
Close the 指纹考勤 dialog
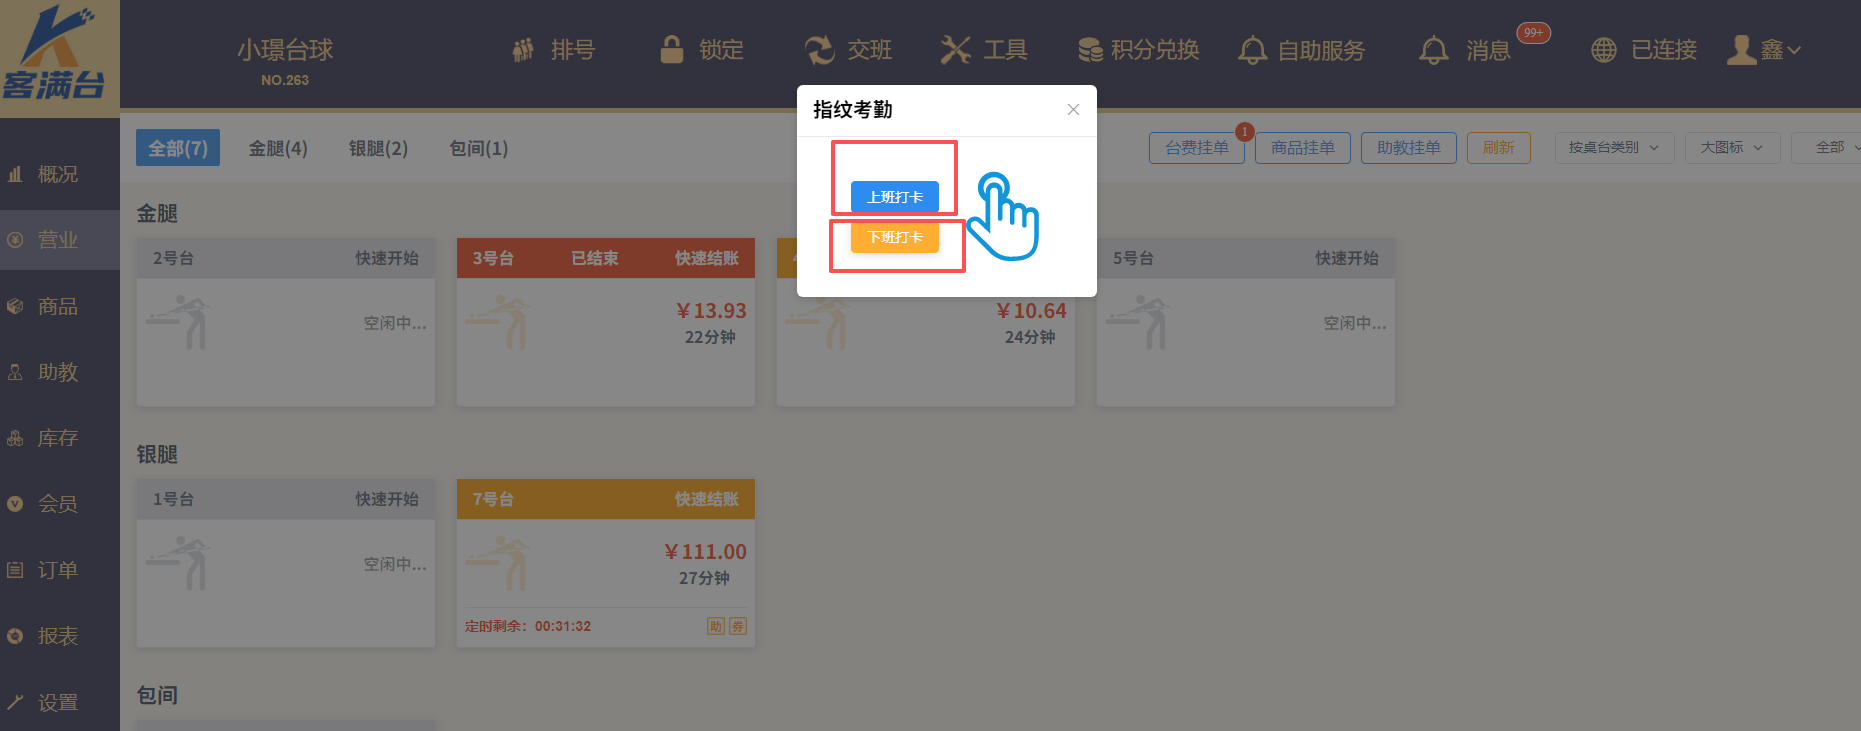click(1073, 110)
